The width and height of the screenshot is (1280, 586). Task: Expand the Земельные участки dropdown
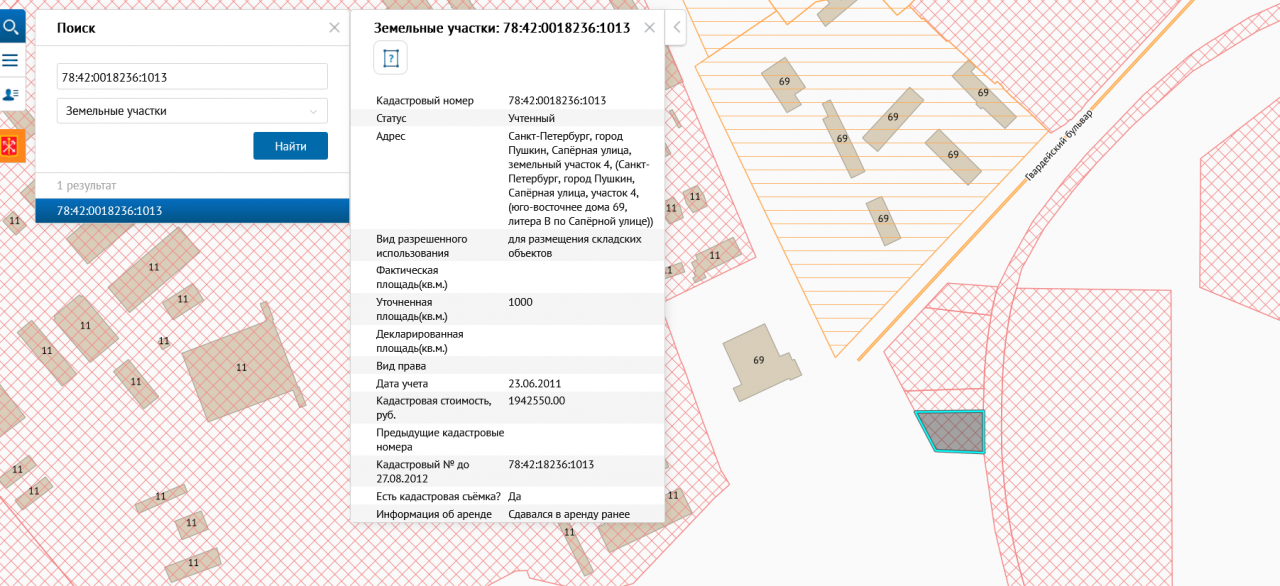tap(192, 111)
